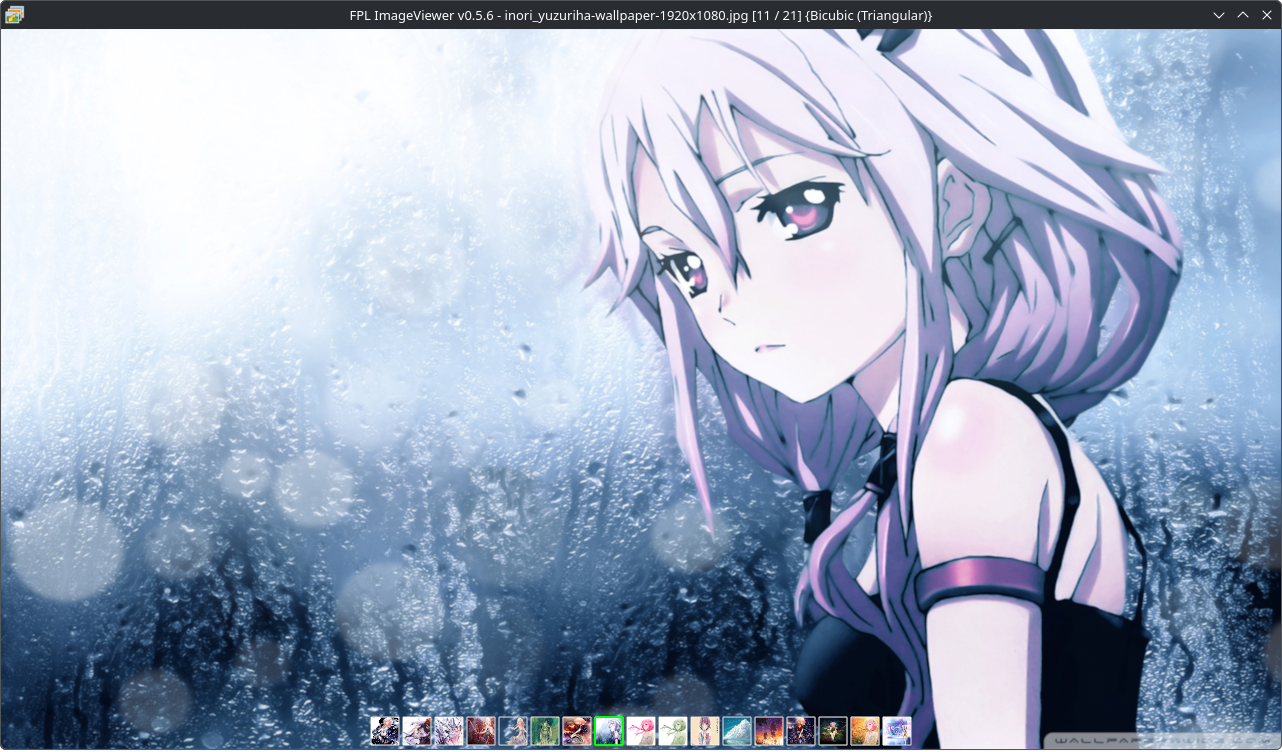Viewport: 1282px width, 752px height.
Task: Pick the dark green thumbnail with small pink figure
Action: coord(833,731)
